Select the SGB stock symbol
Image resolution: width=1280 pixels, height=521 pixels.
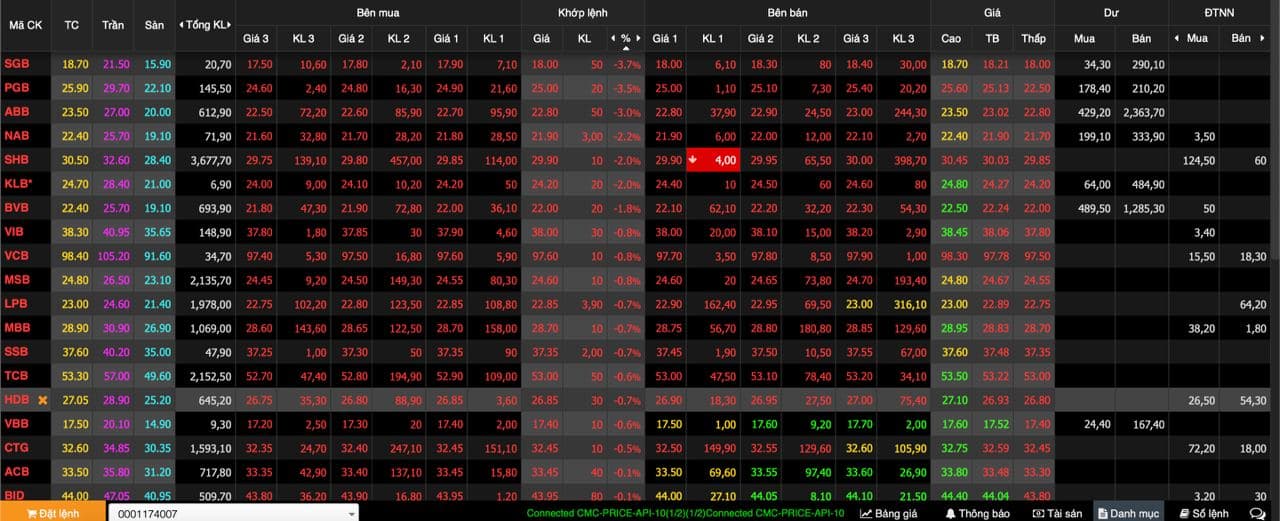click(x=17, y=64)
